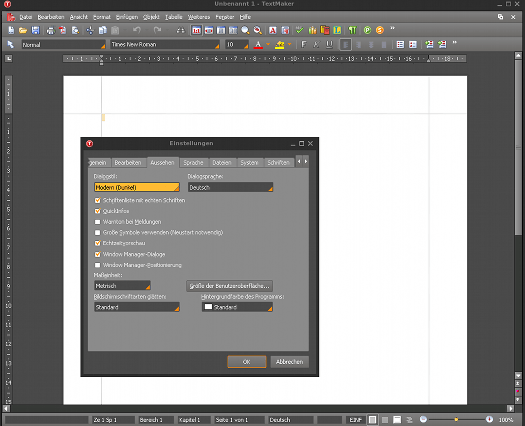Click the red A text frame icon
Image resolution: width=525 pixels, height=426 pixels.
pyautogui.click(x=273, y=30)
